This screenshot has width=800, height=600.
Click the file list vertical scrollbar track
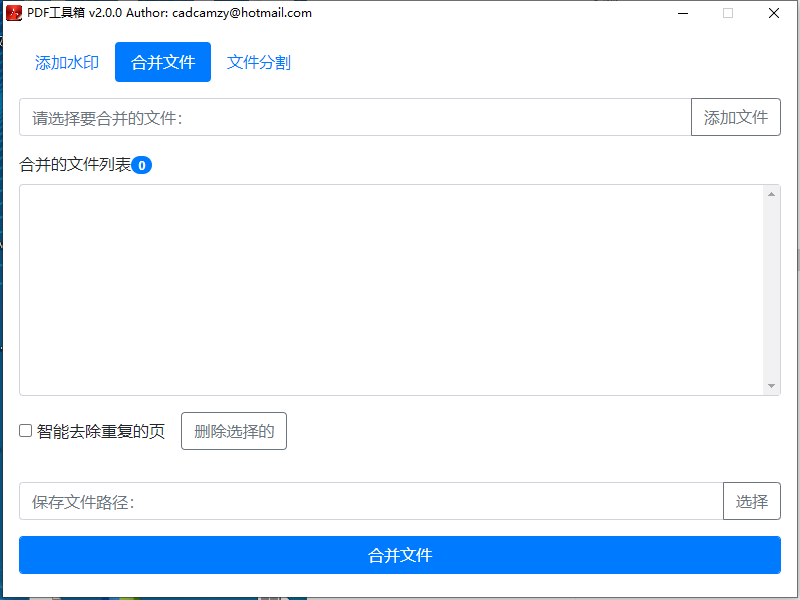point(772,290)
